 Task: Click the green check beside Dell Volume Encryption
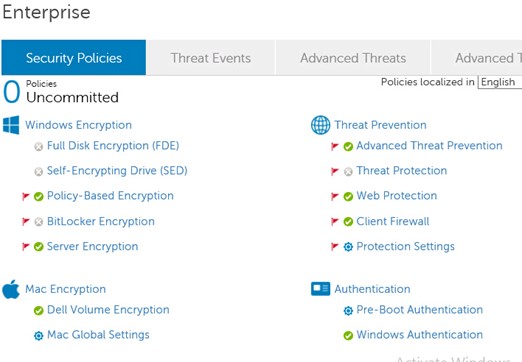(x=39, y=311)
